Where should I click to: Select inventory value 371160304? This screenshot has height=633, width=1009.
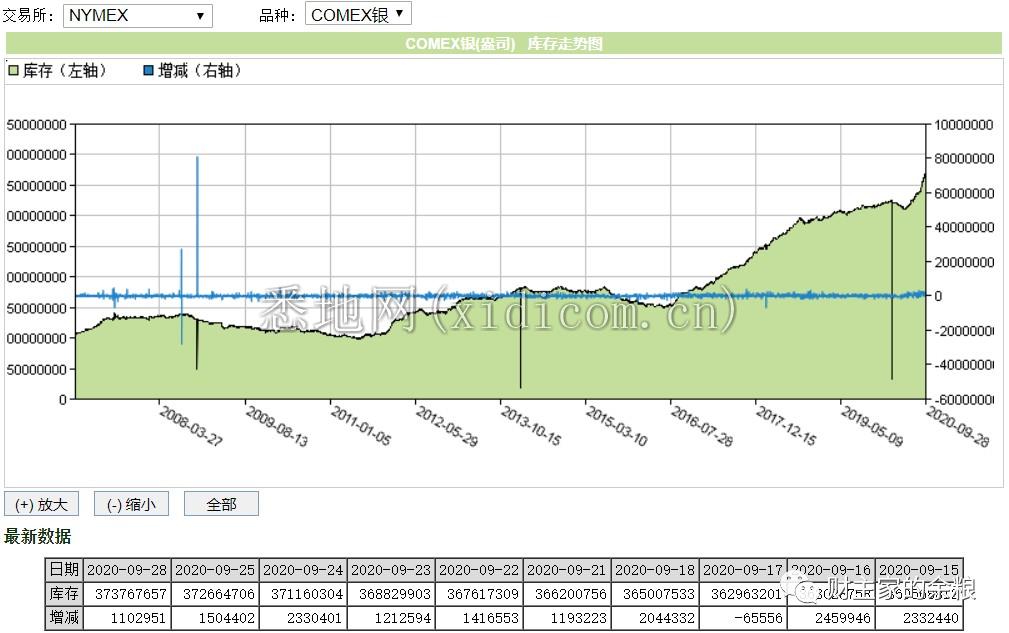307,594
